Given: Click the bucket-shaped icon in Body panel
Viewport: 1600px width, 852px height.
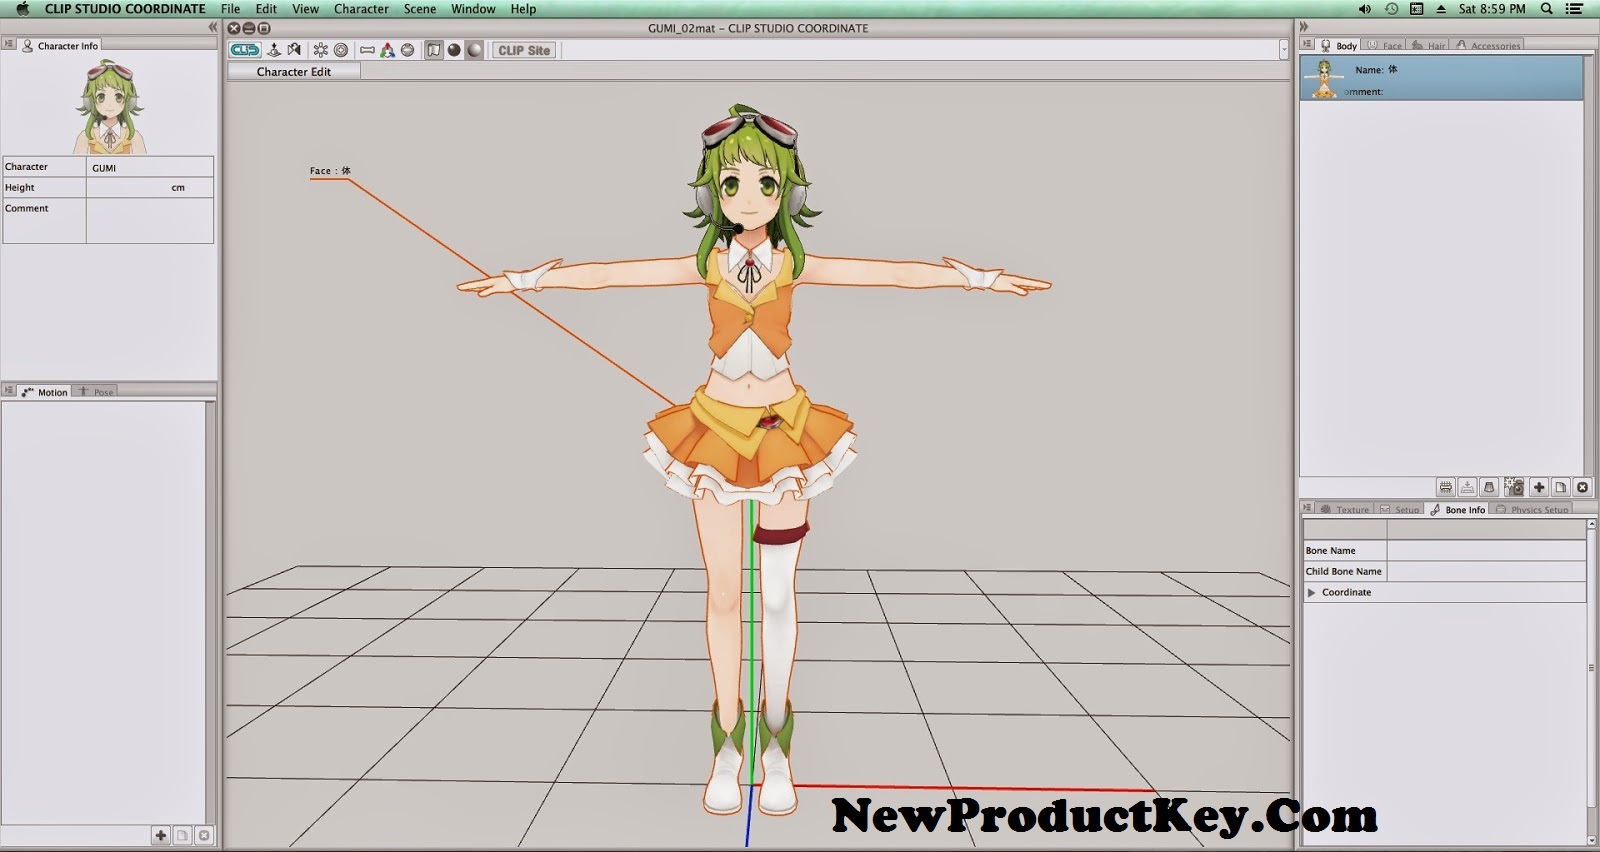Looking at the screenshot, I should click(1489, 487).
